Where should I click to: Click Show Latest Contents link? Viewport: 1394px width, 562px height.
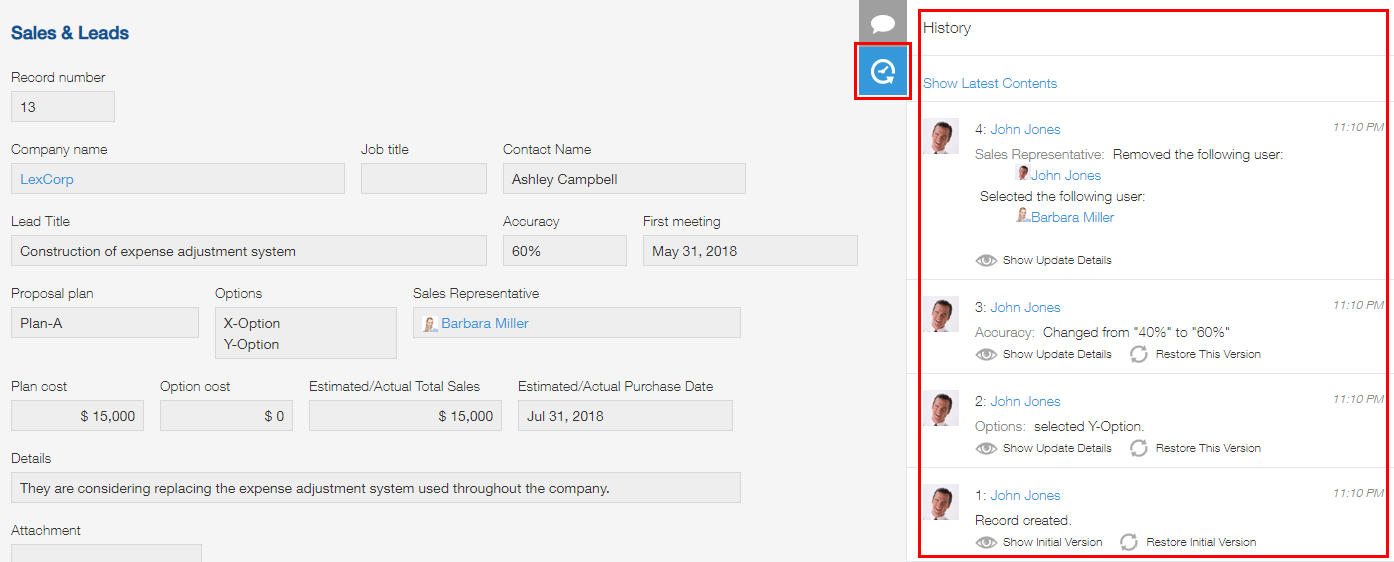click(990, 83)
